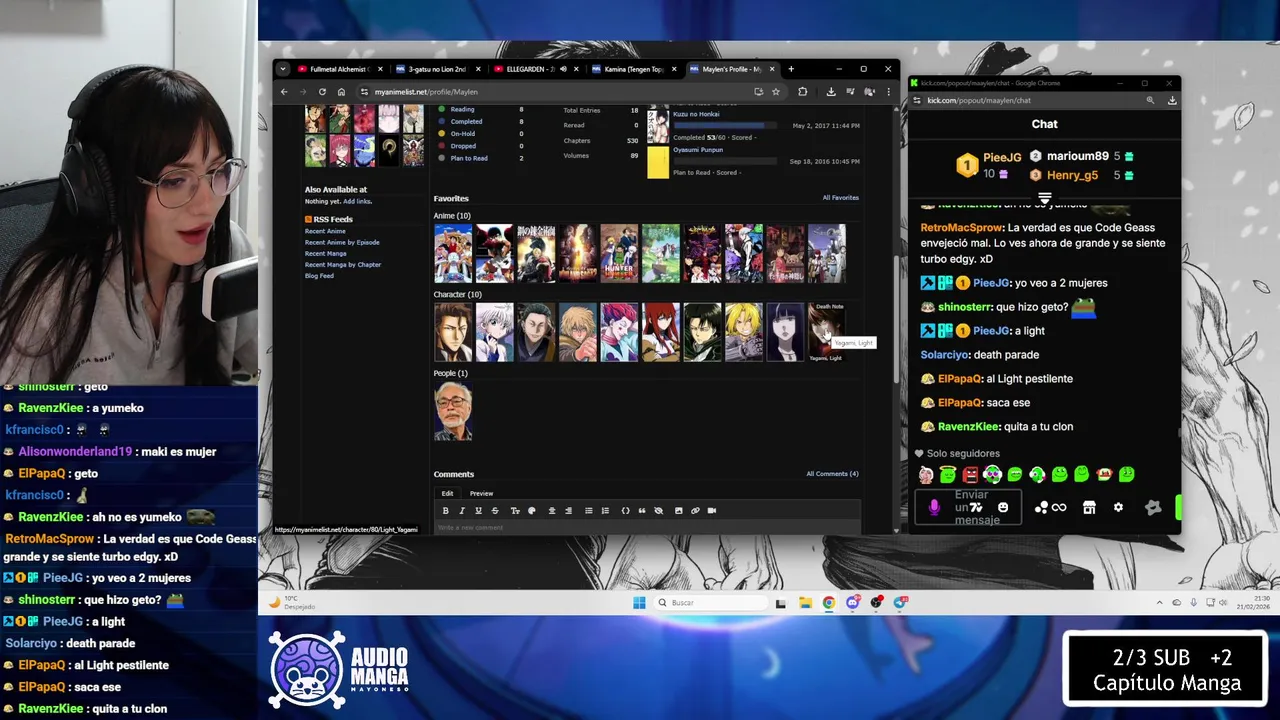
Task: Zoom icon in Kick chat address bar
Action: [1150, 100]
